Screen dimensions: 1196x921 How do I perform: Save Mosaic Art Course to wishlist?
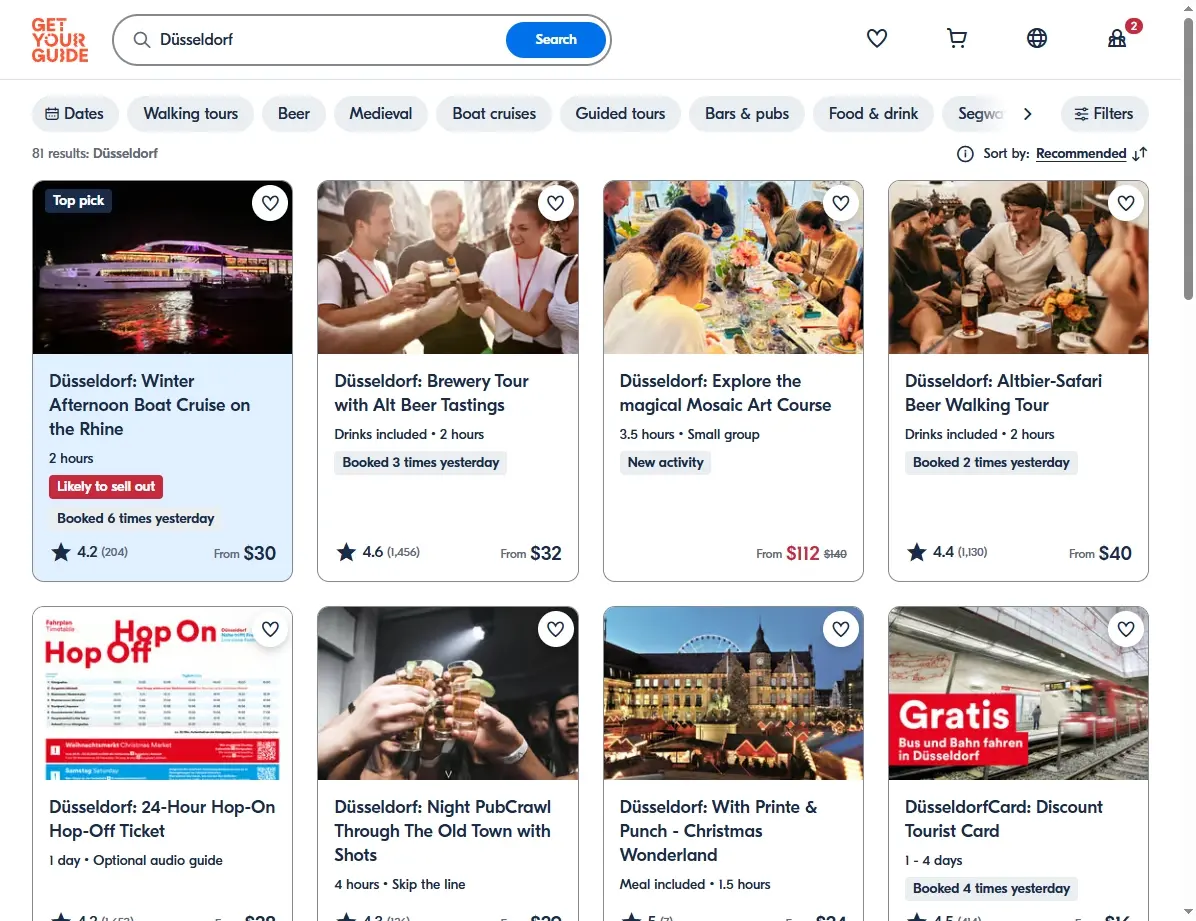[x=841, y=203]
